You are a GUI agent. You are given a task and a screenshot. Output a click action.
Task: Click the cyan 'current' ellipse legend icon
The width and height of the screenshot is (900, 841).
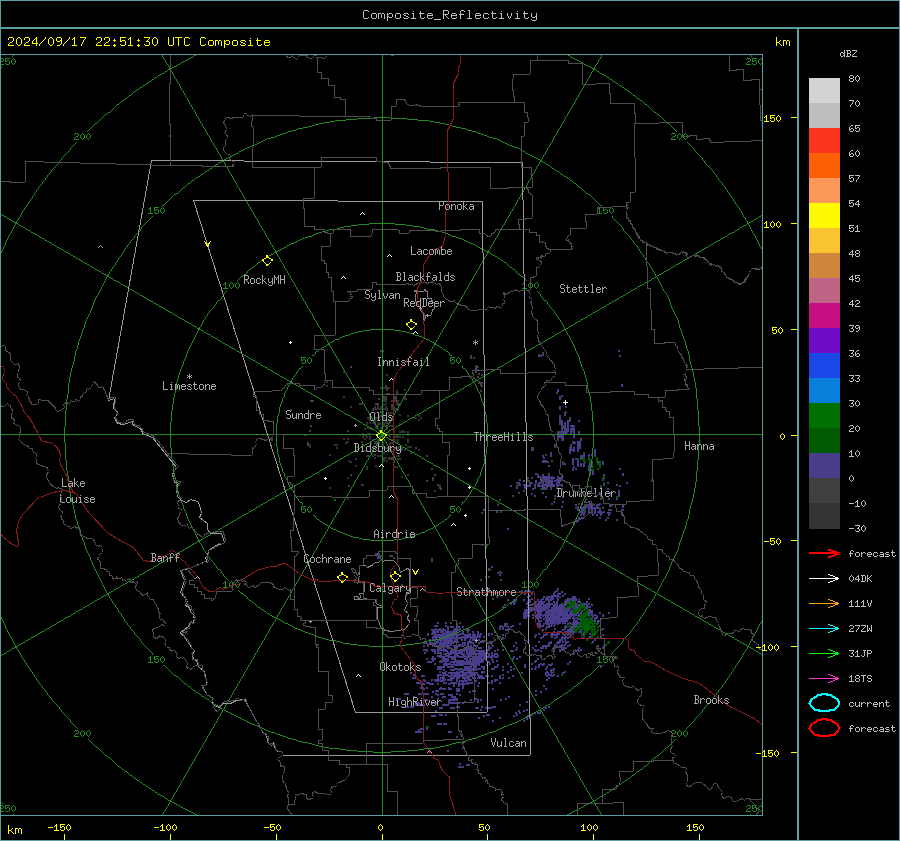pos(824,703)
